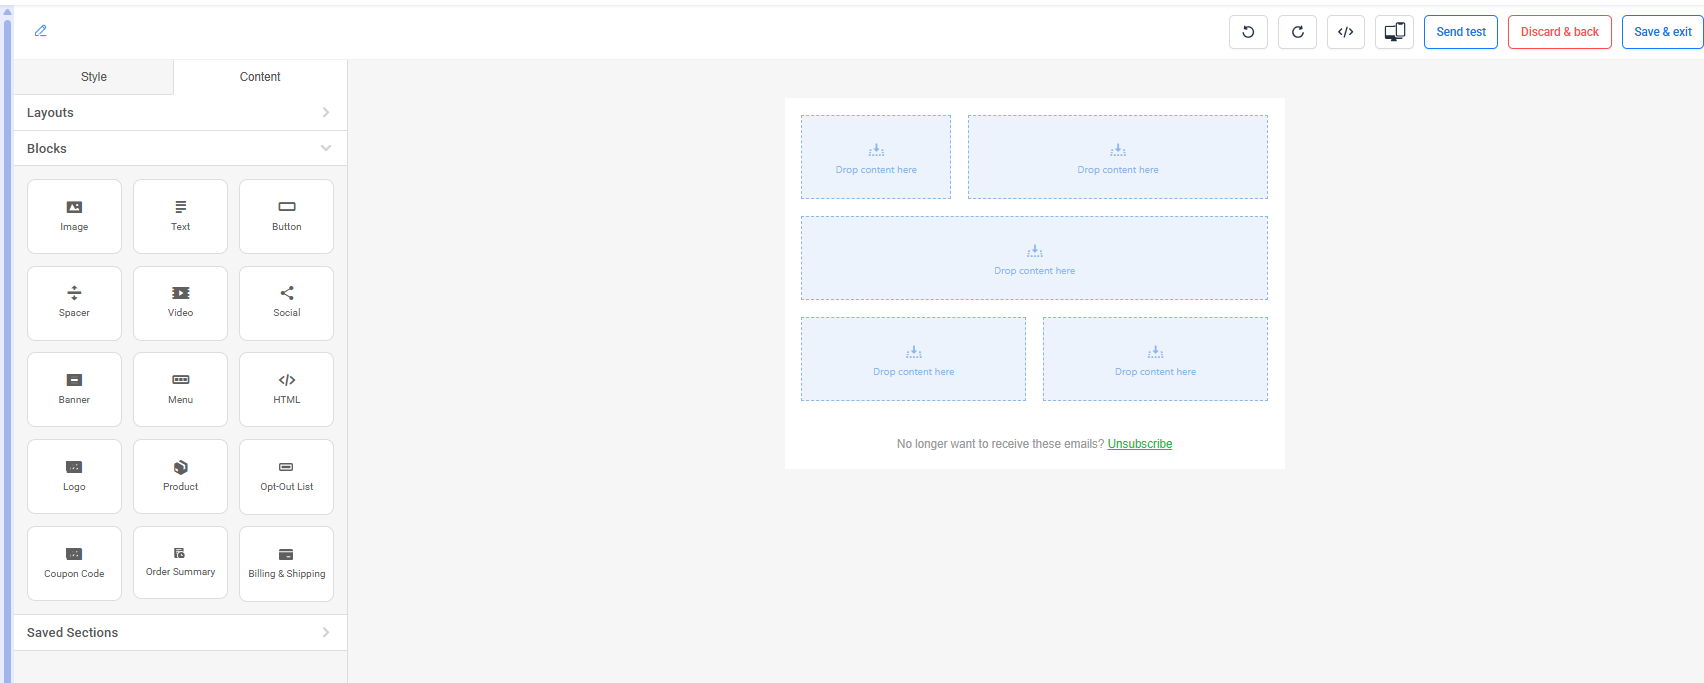Expand the Layouts section
This screenshot has width=1704, height=683.
click(x=180, y=113)
